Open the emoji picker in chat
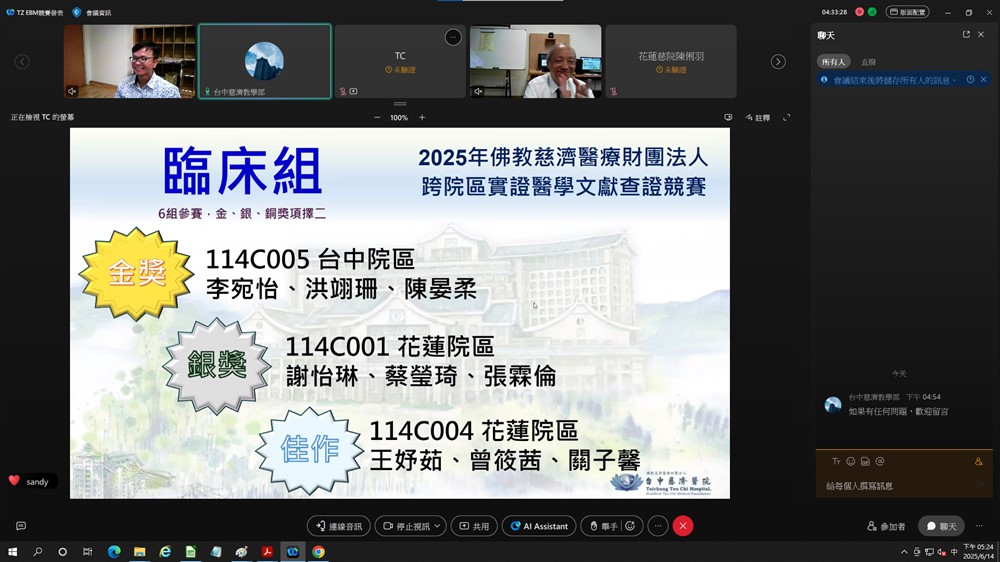This screenshot has height=562, width=1000. [x=851, y=462]
